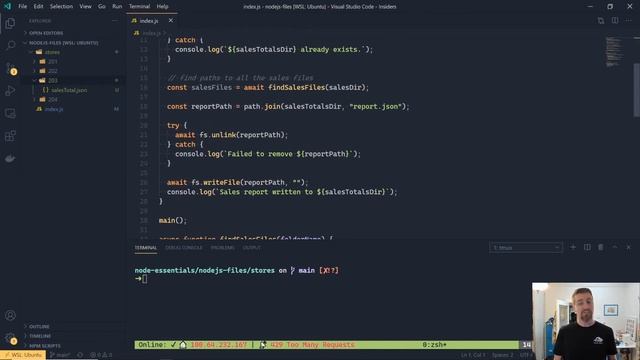
Task: Open the Selection menu
Action: [61, 6]
